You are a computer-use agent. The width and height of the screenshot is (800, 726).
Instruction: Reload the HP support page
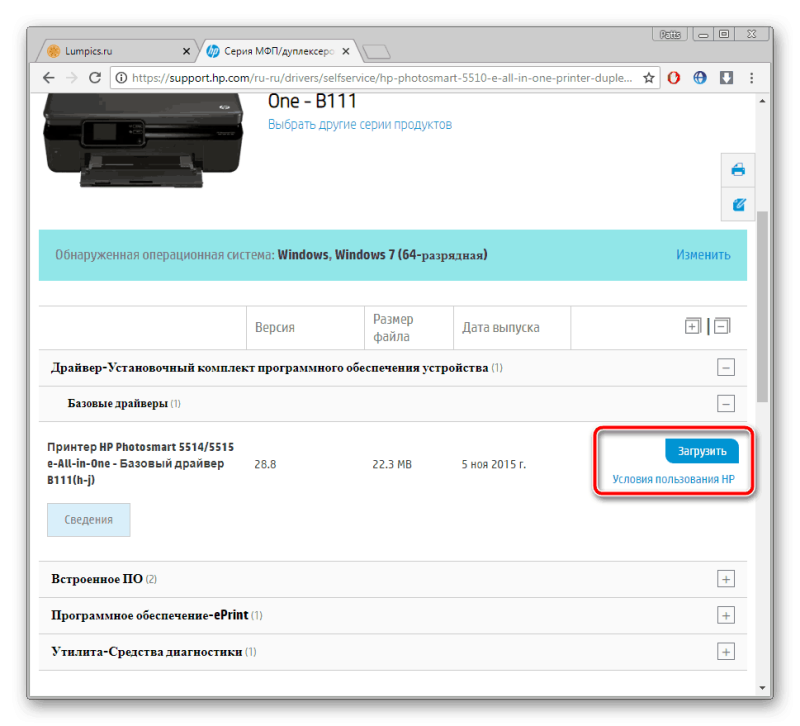tap(95, 78)
